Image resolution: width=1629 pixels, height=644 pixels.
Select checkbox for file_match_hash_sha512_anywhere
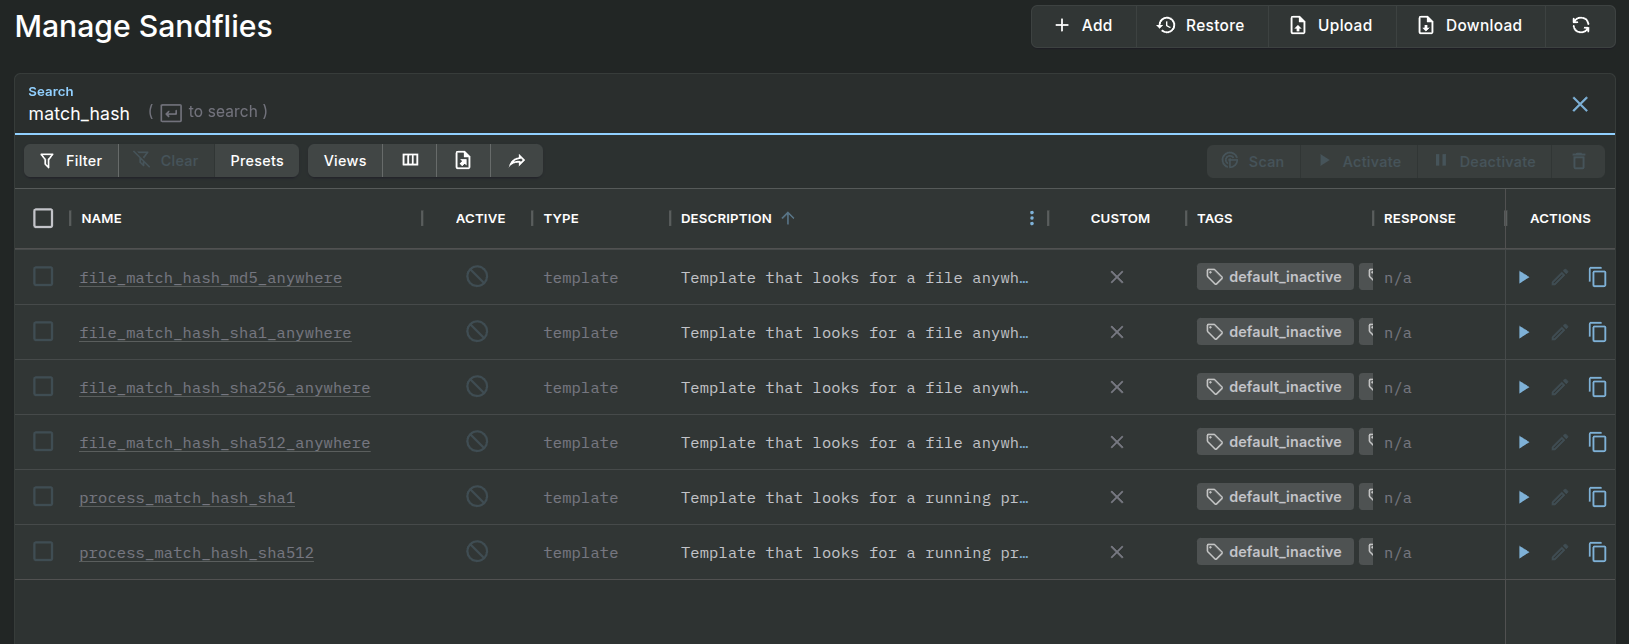43,441
